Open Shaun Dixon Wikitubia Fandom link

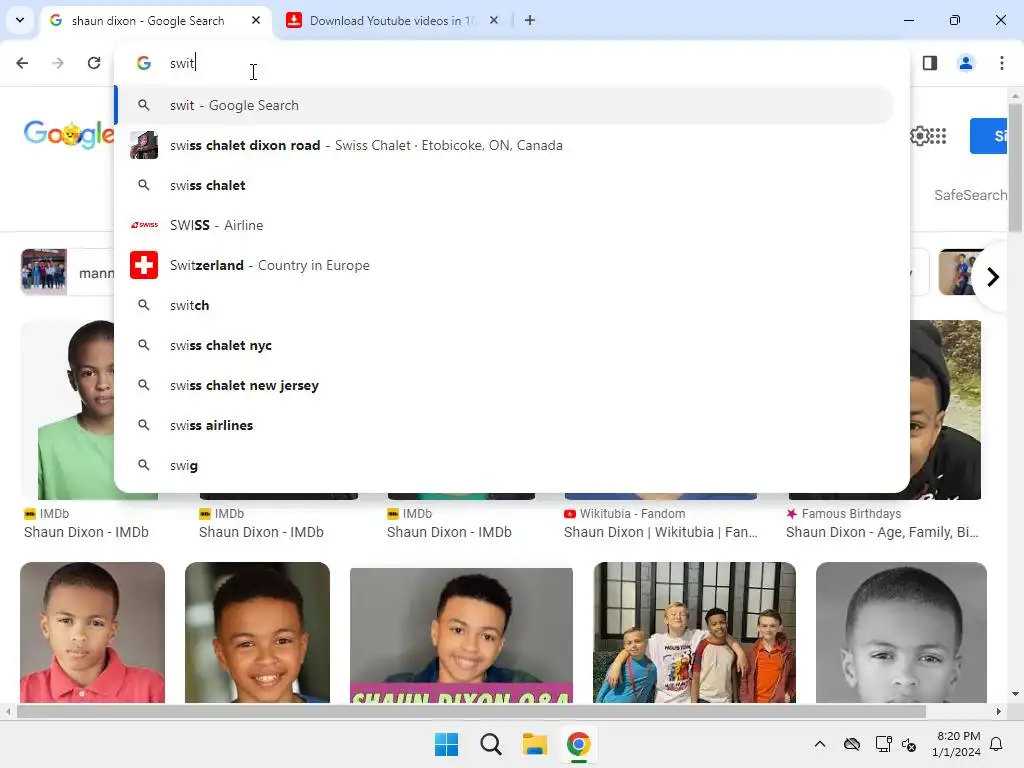[661, 532]
